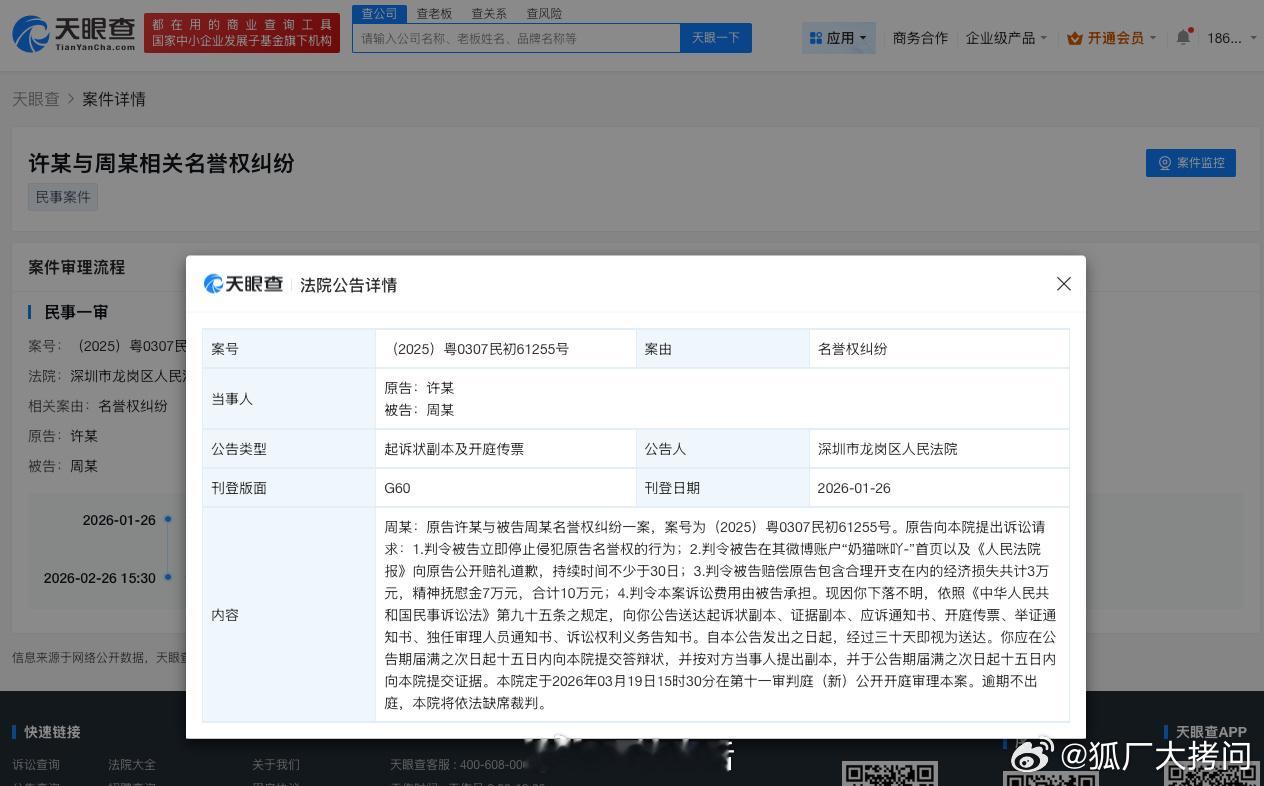Click the 2026-01-26 timeline marker dot
The image size is (1264, 786).
168,519
